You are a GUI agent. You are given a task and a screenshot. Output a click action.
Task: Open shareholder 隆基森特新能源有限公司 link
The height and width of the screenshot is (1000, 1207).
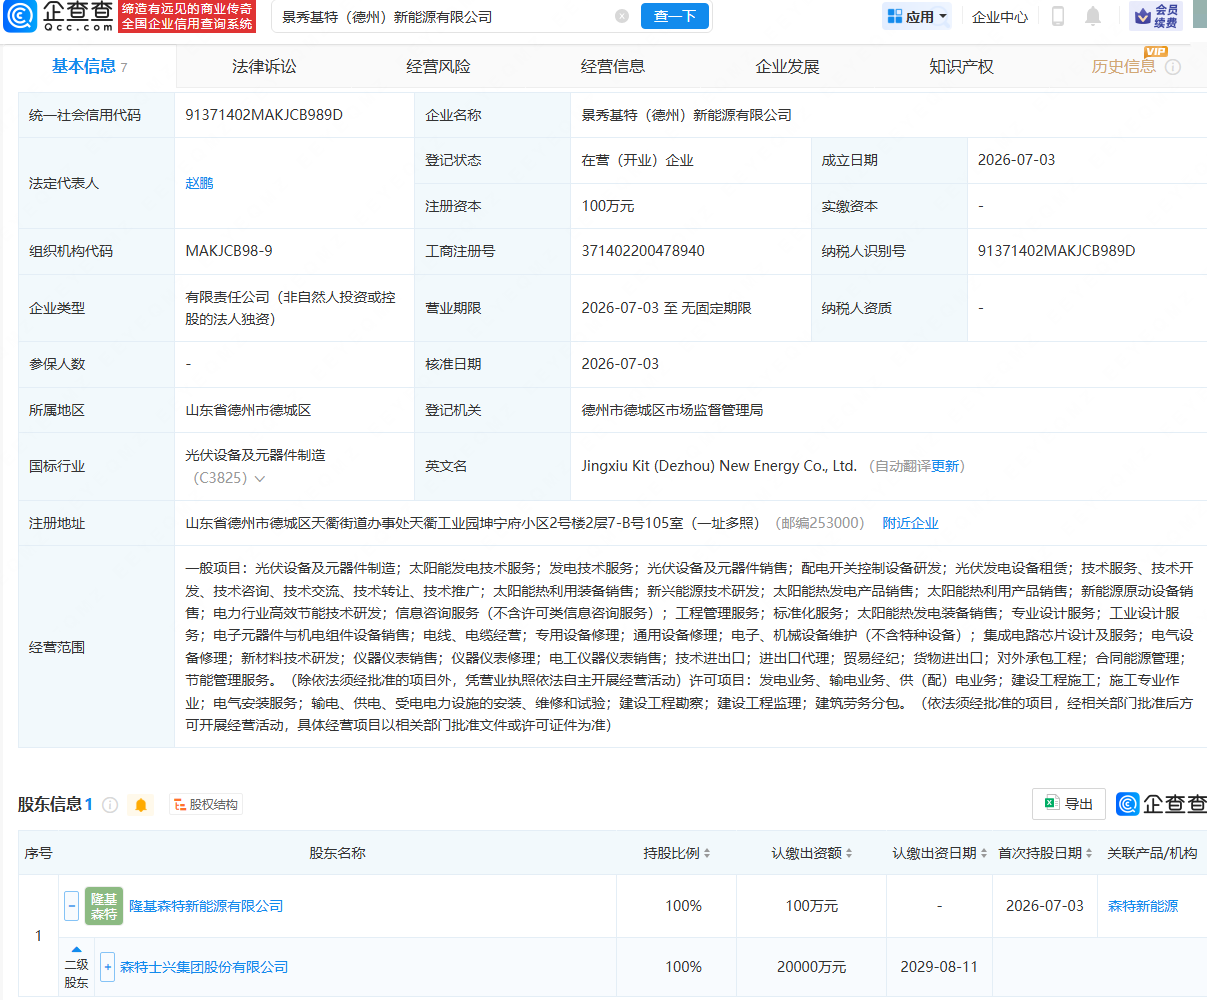(x=206, y=906)
